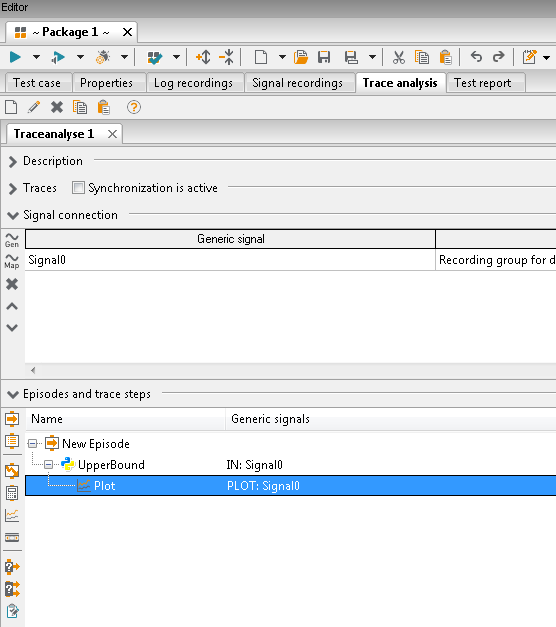Select the Package 1 document tab
The width and height of the screenshot is (556, 627).
69,32
